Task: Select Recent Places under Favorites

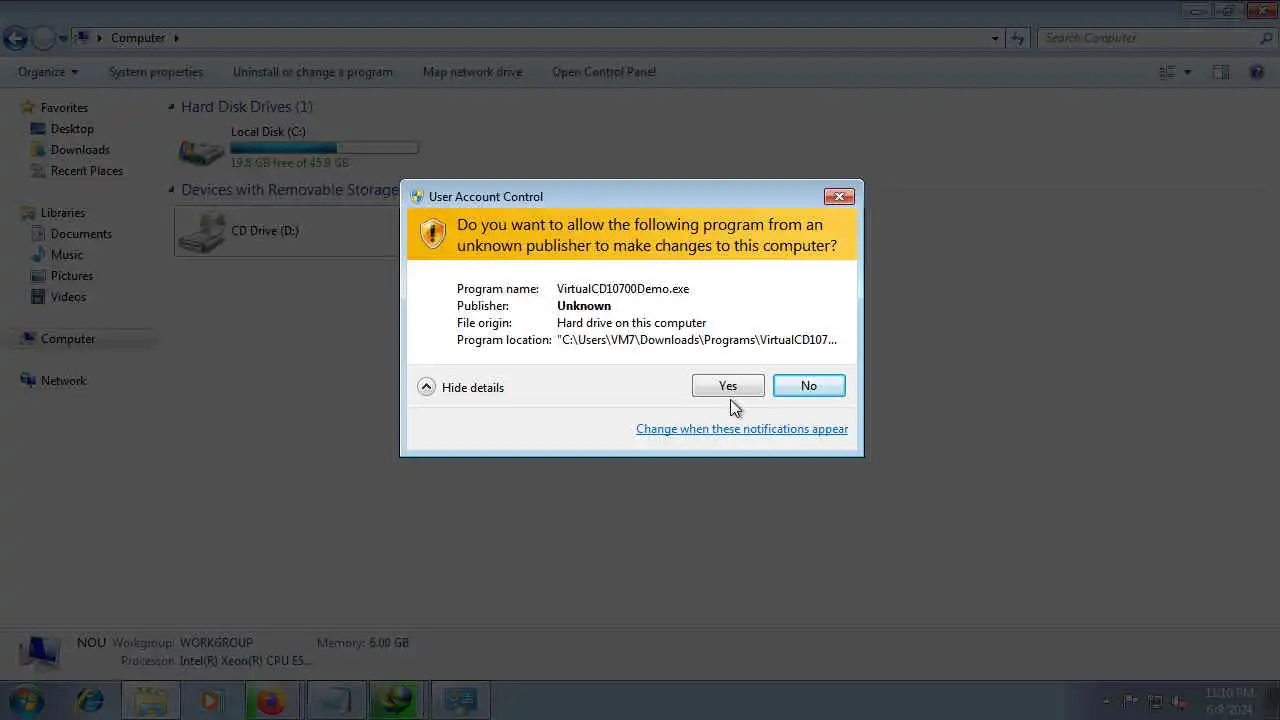Action: pyautogui.click(x=87, y=171)
